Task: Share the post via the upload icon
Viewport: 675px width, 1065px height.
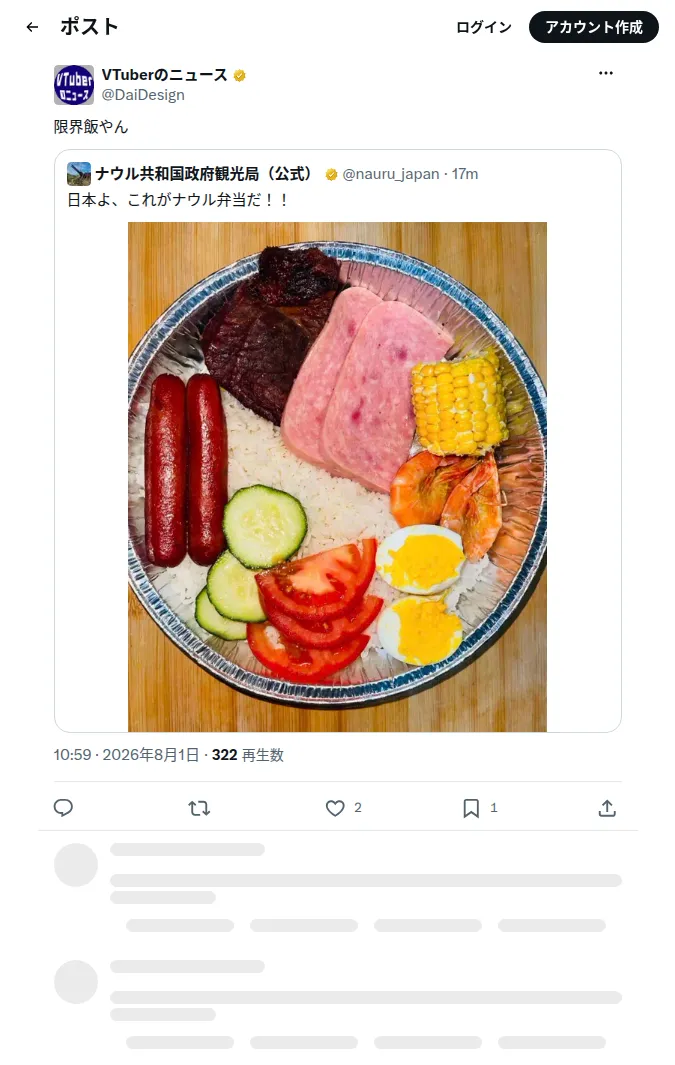Action: (607, 808)
